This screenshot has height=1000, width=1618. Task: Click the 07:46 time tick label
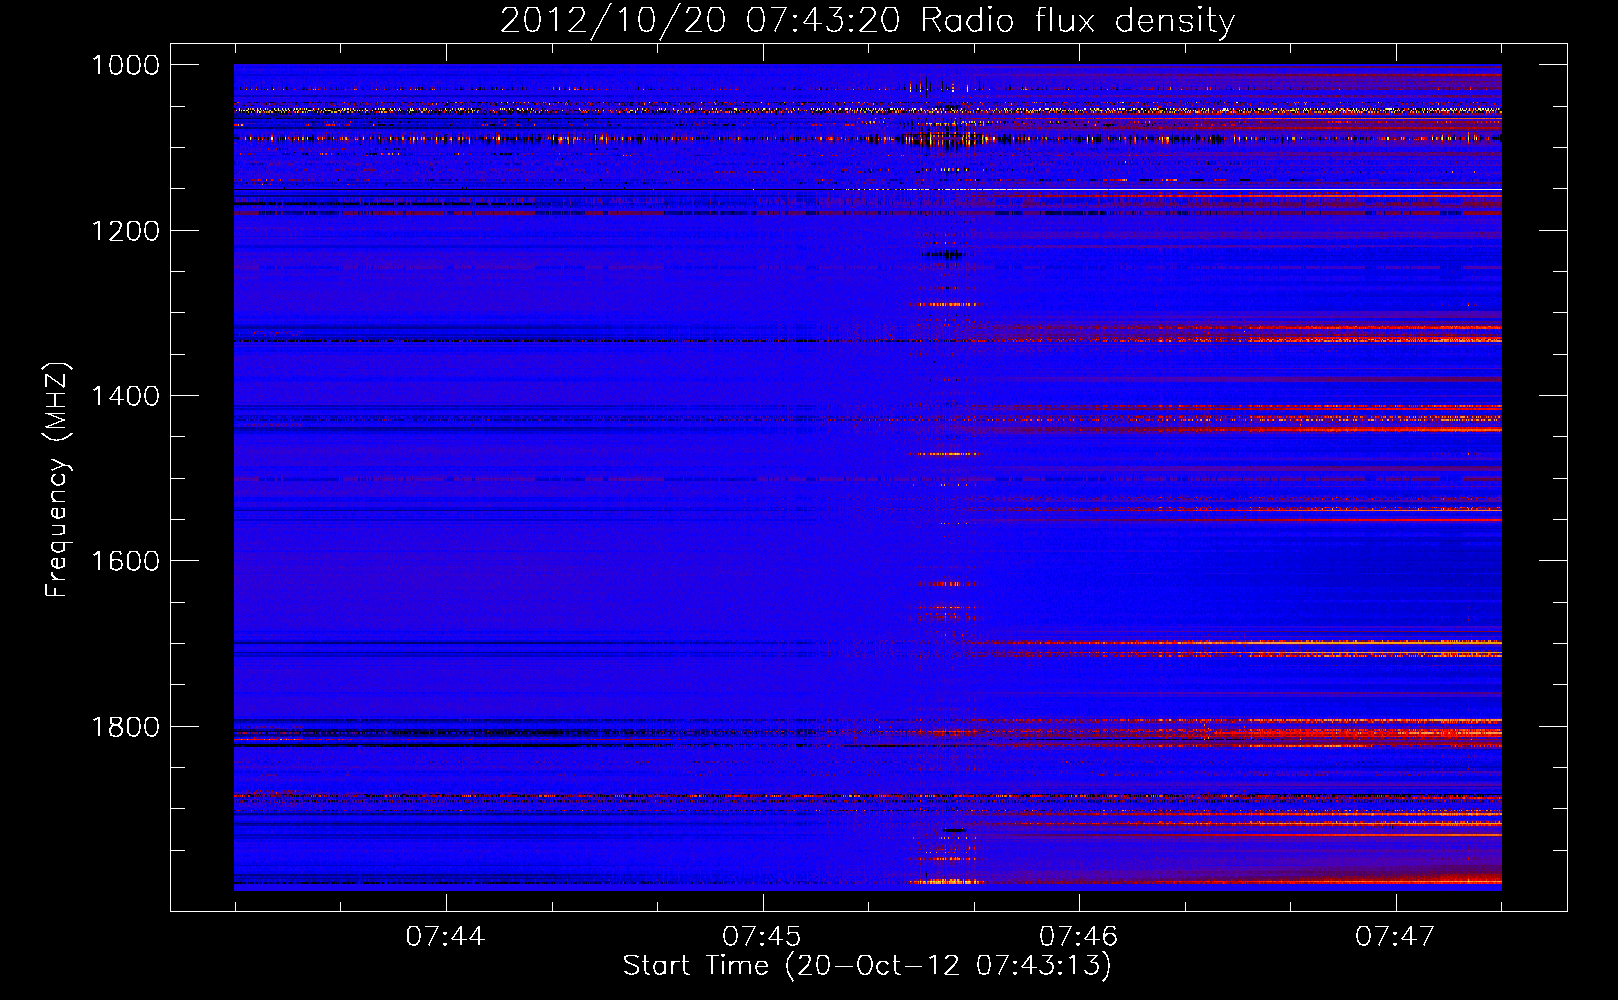(1078, 937)
